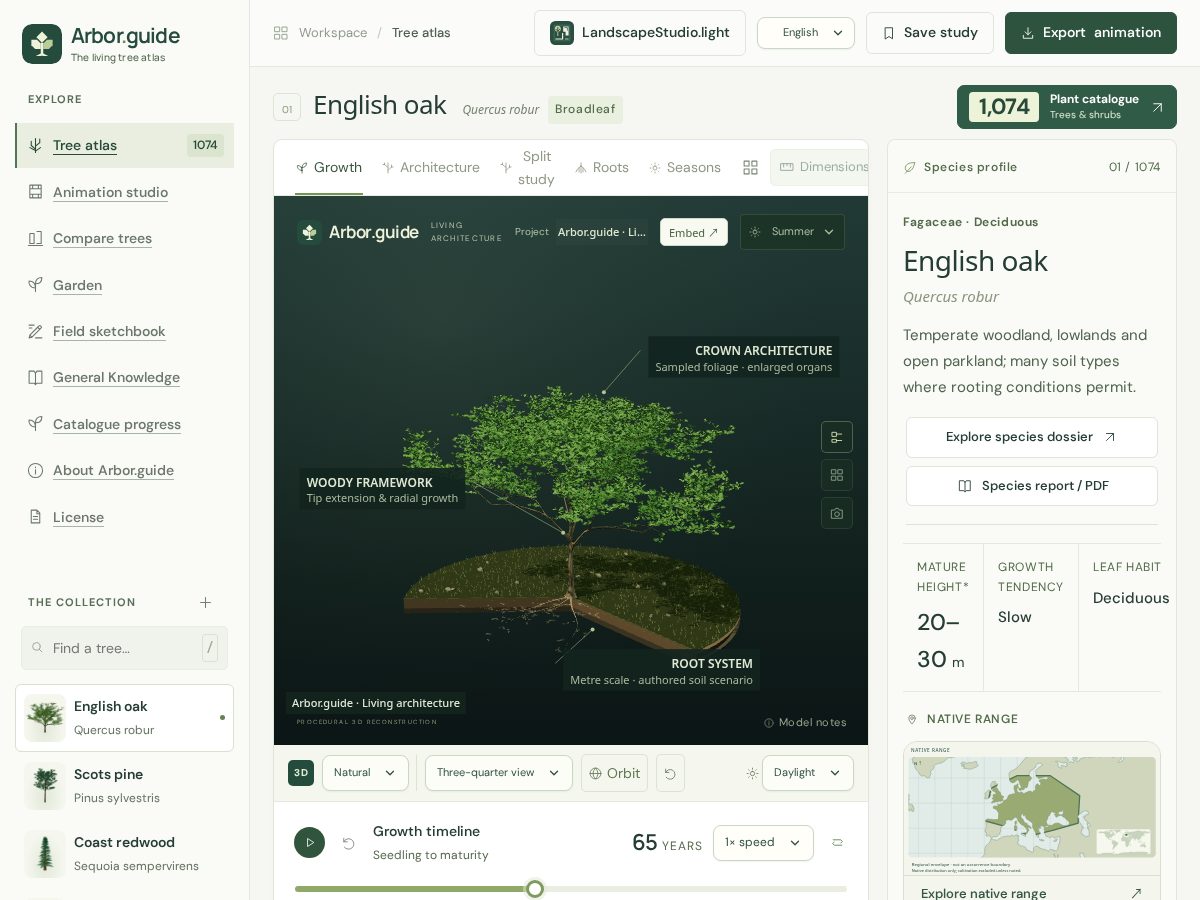The width and height of the screenshot is (1200, 900).
Task: Open the Natural render style dropdown
Action: point(365,773)
